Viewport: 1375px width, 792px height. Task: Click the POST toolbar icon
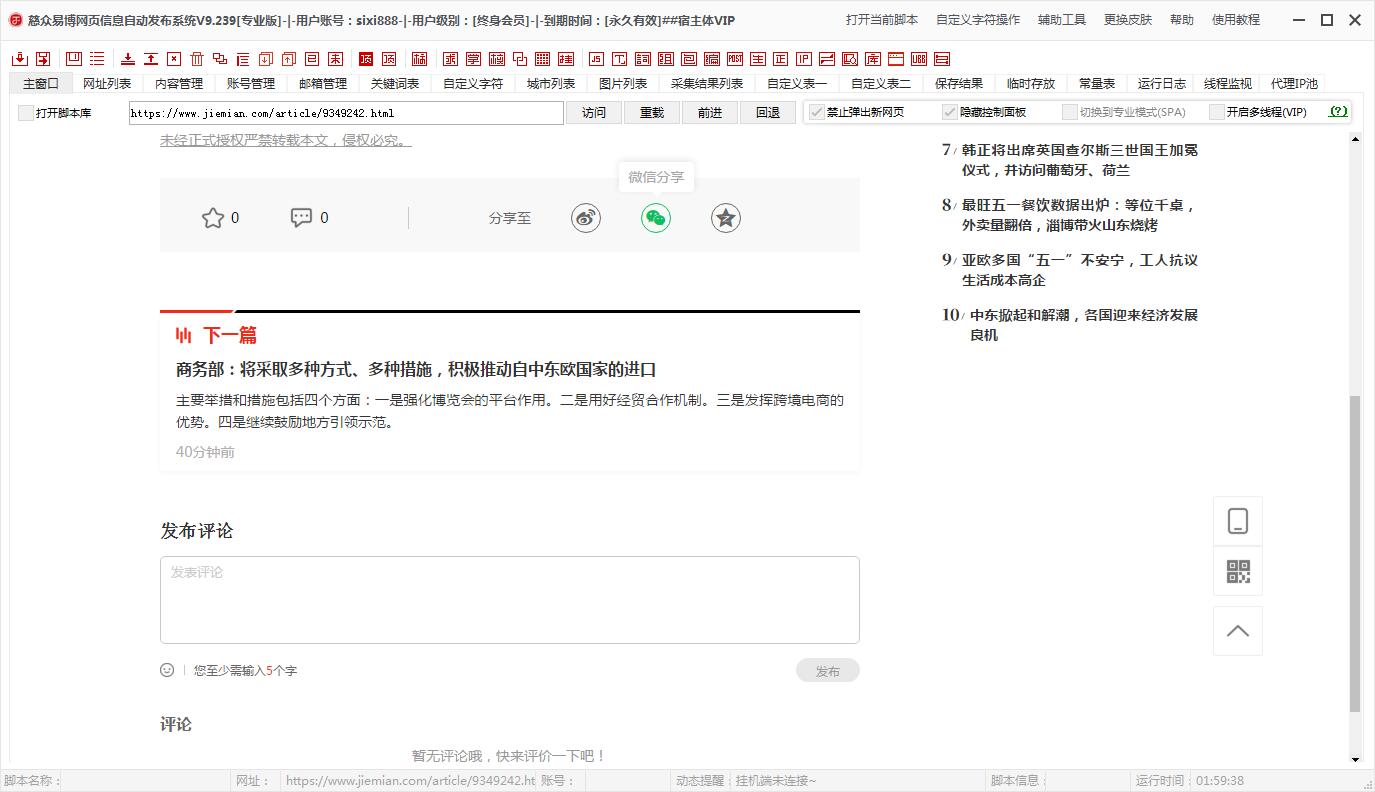click(x=734, y=59)
